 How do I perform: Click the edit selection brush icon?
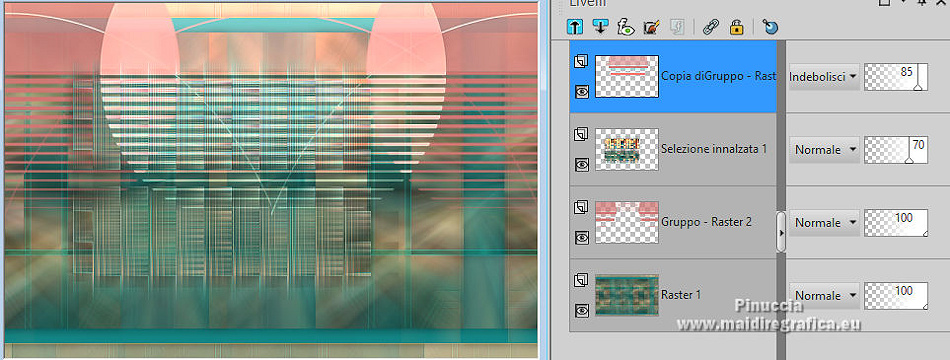click(x=651, y=27)
